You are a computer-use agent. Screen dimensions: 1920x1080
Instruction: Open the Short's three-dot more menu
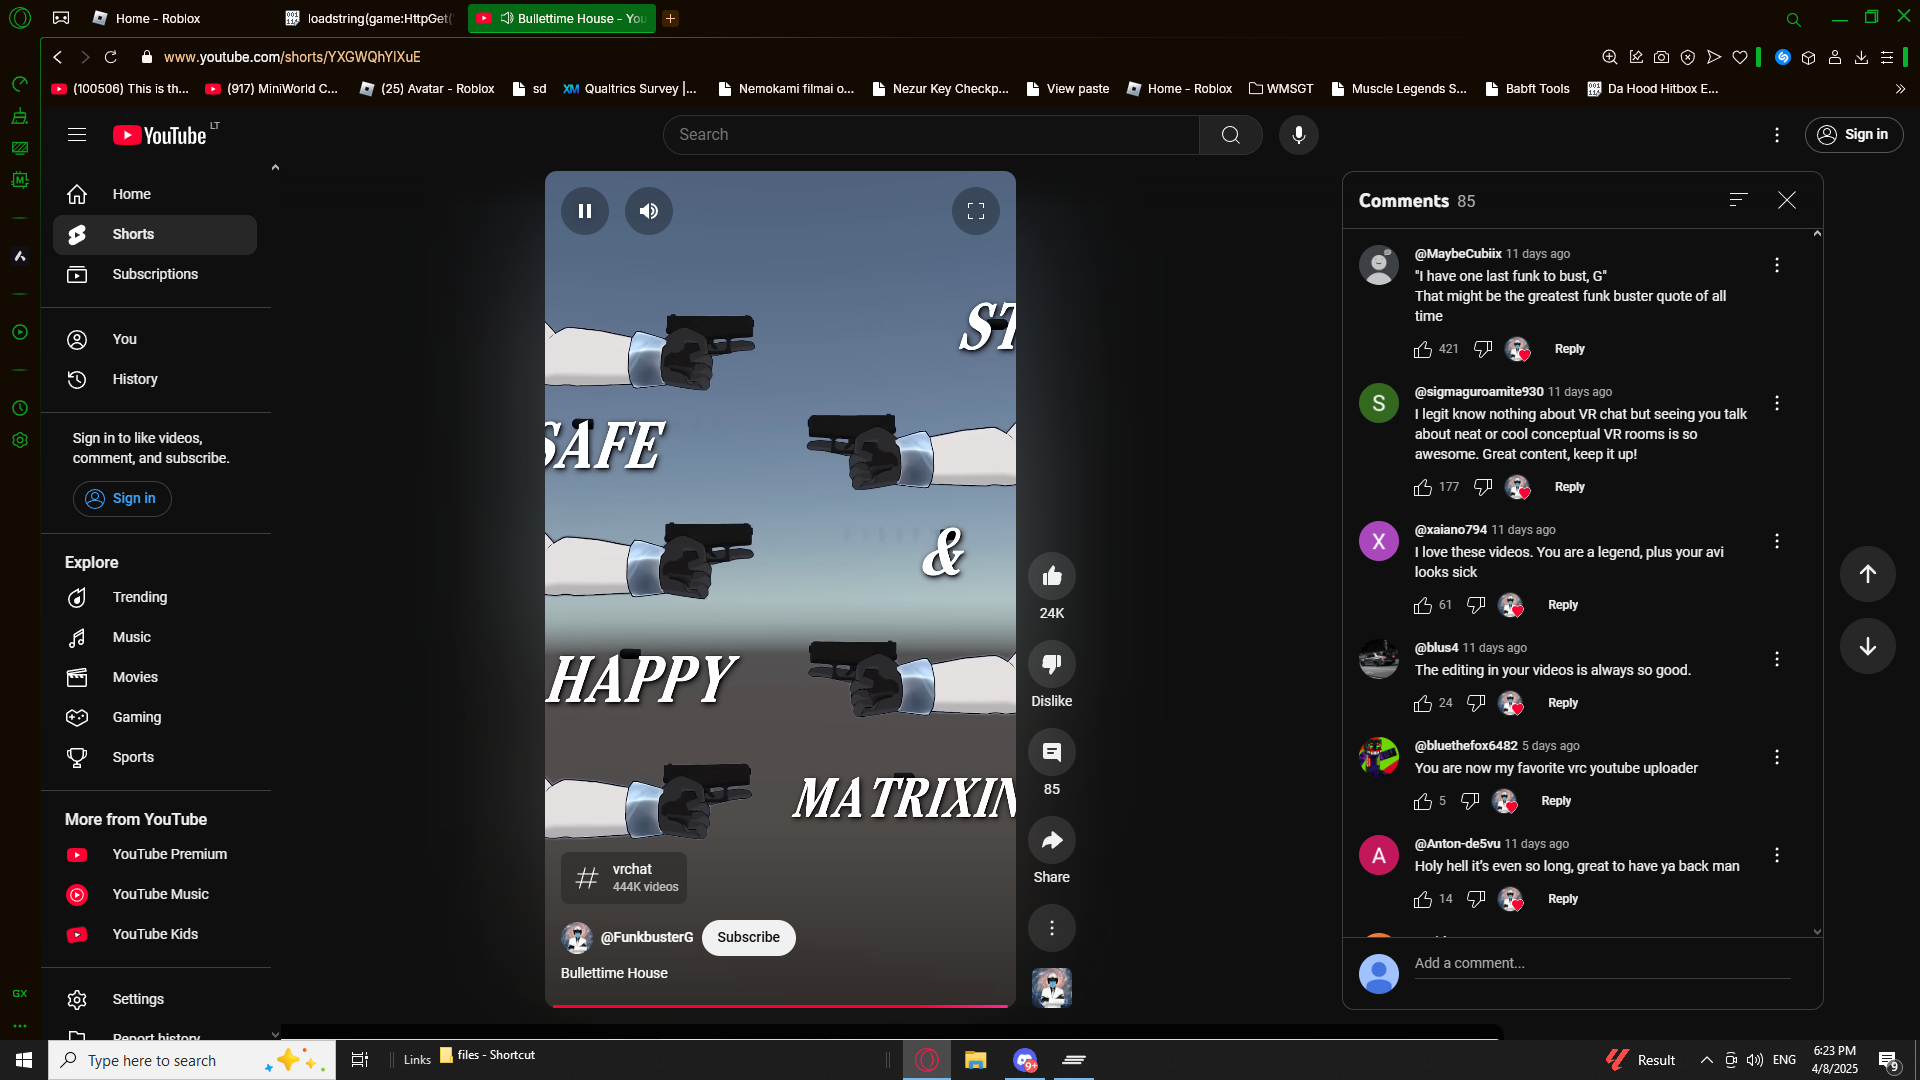[1051, 928]
